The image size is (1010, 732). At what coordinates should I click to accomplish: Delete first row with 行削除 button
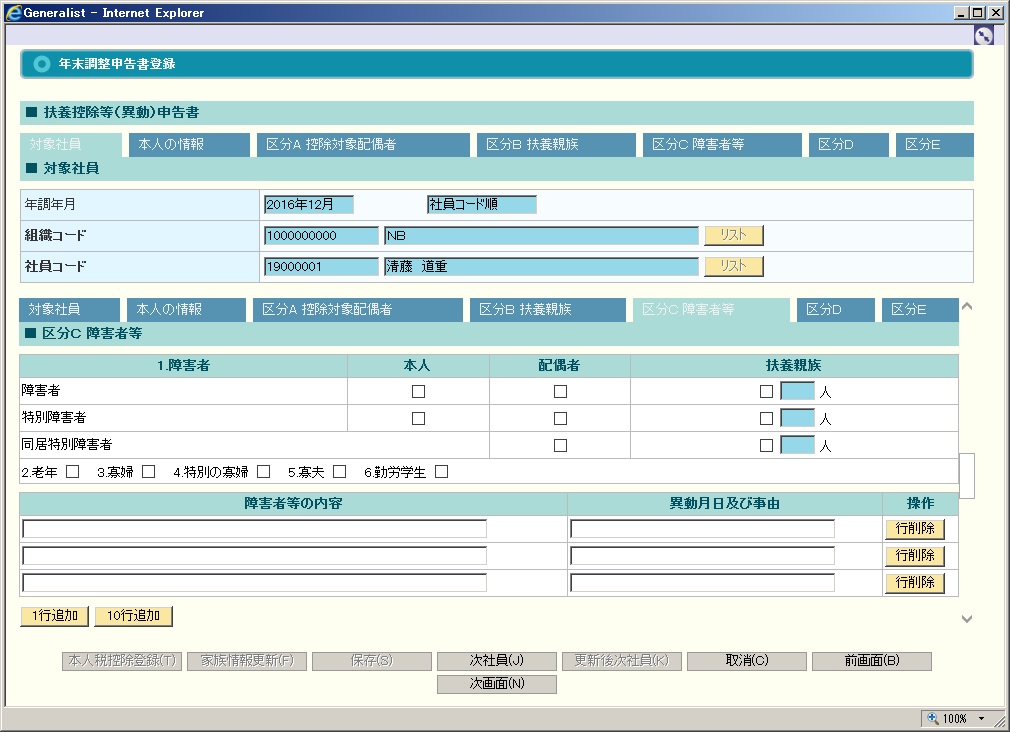click(914, 529)
